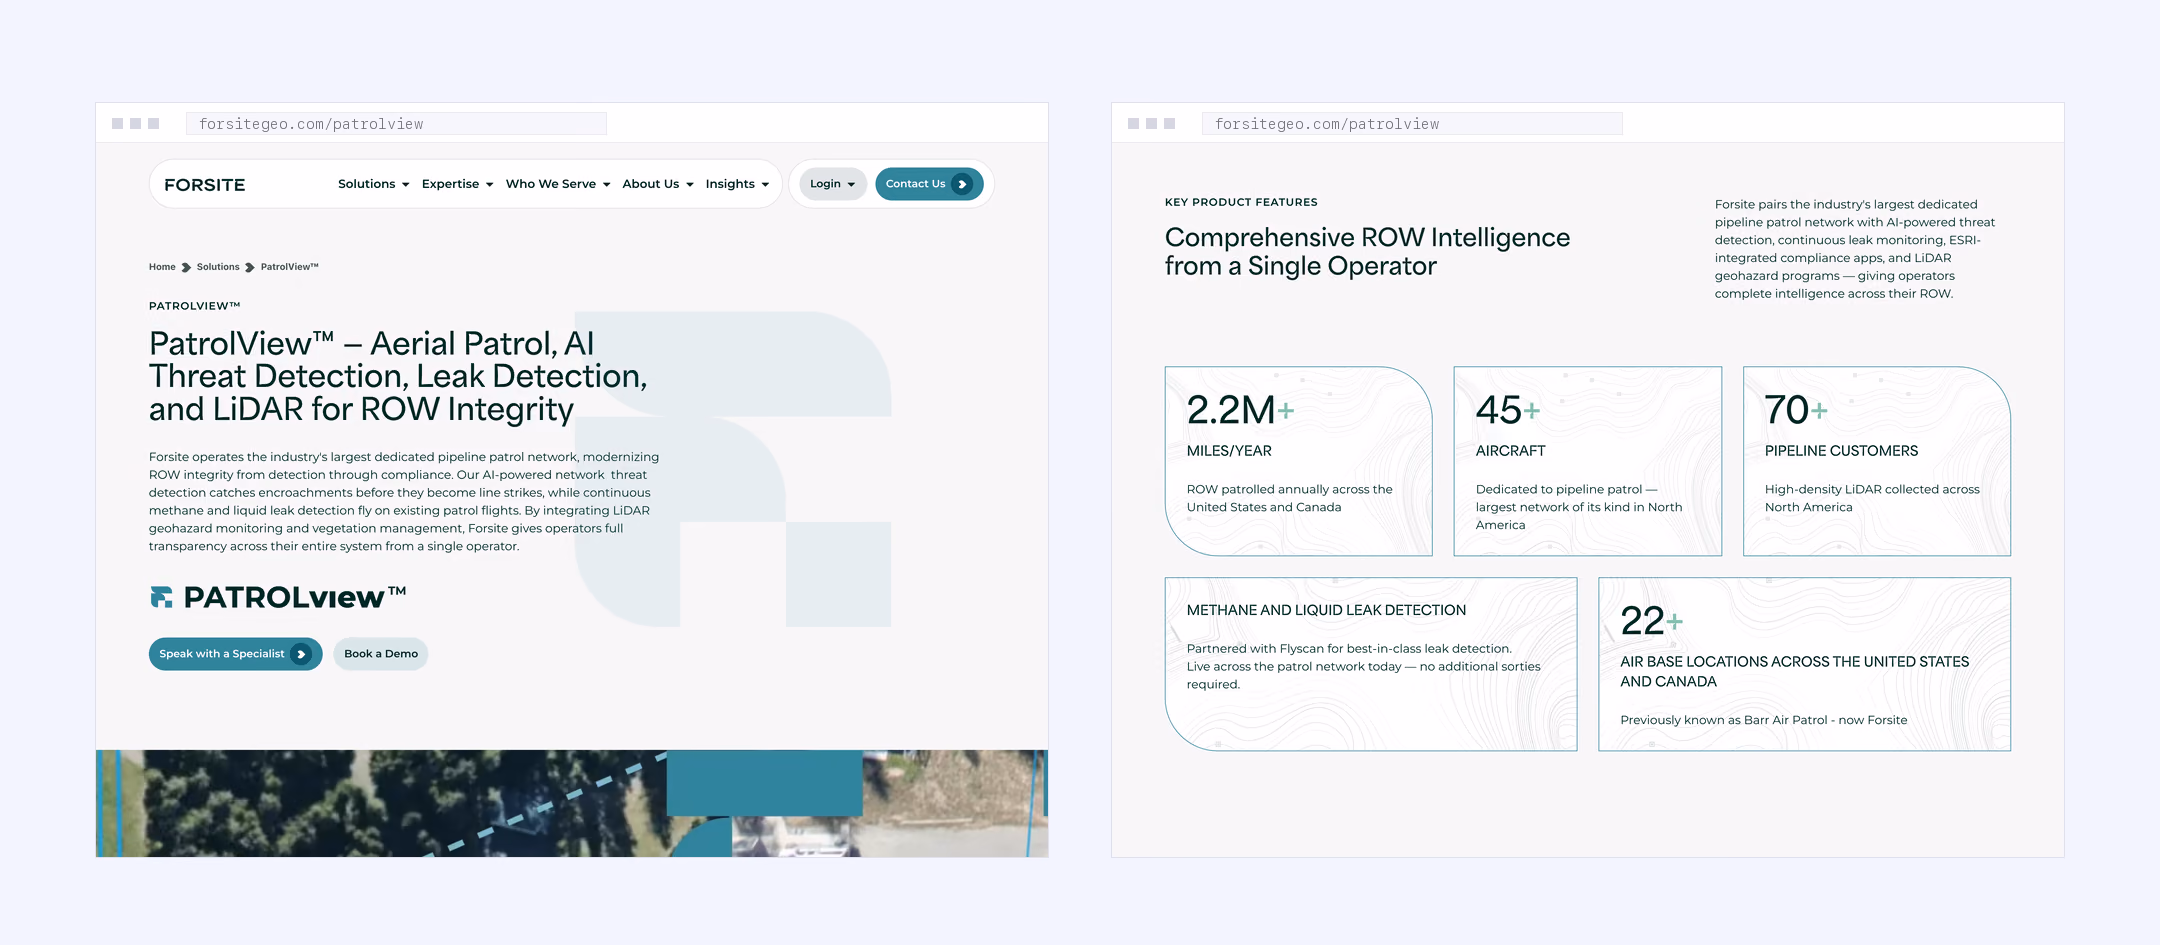
Task: Open the About Us dropdown
Action: click(658, 184)
